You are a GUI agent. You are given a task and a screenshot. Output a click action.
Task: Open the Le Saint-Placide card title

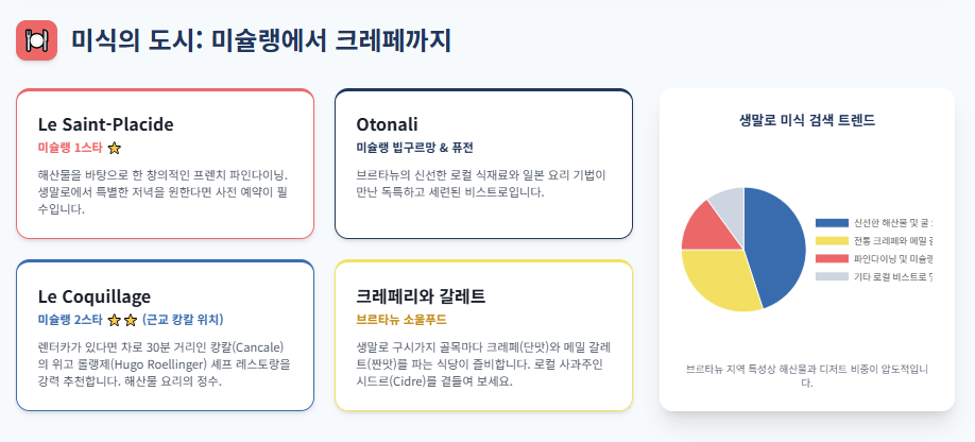point(106,124)
